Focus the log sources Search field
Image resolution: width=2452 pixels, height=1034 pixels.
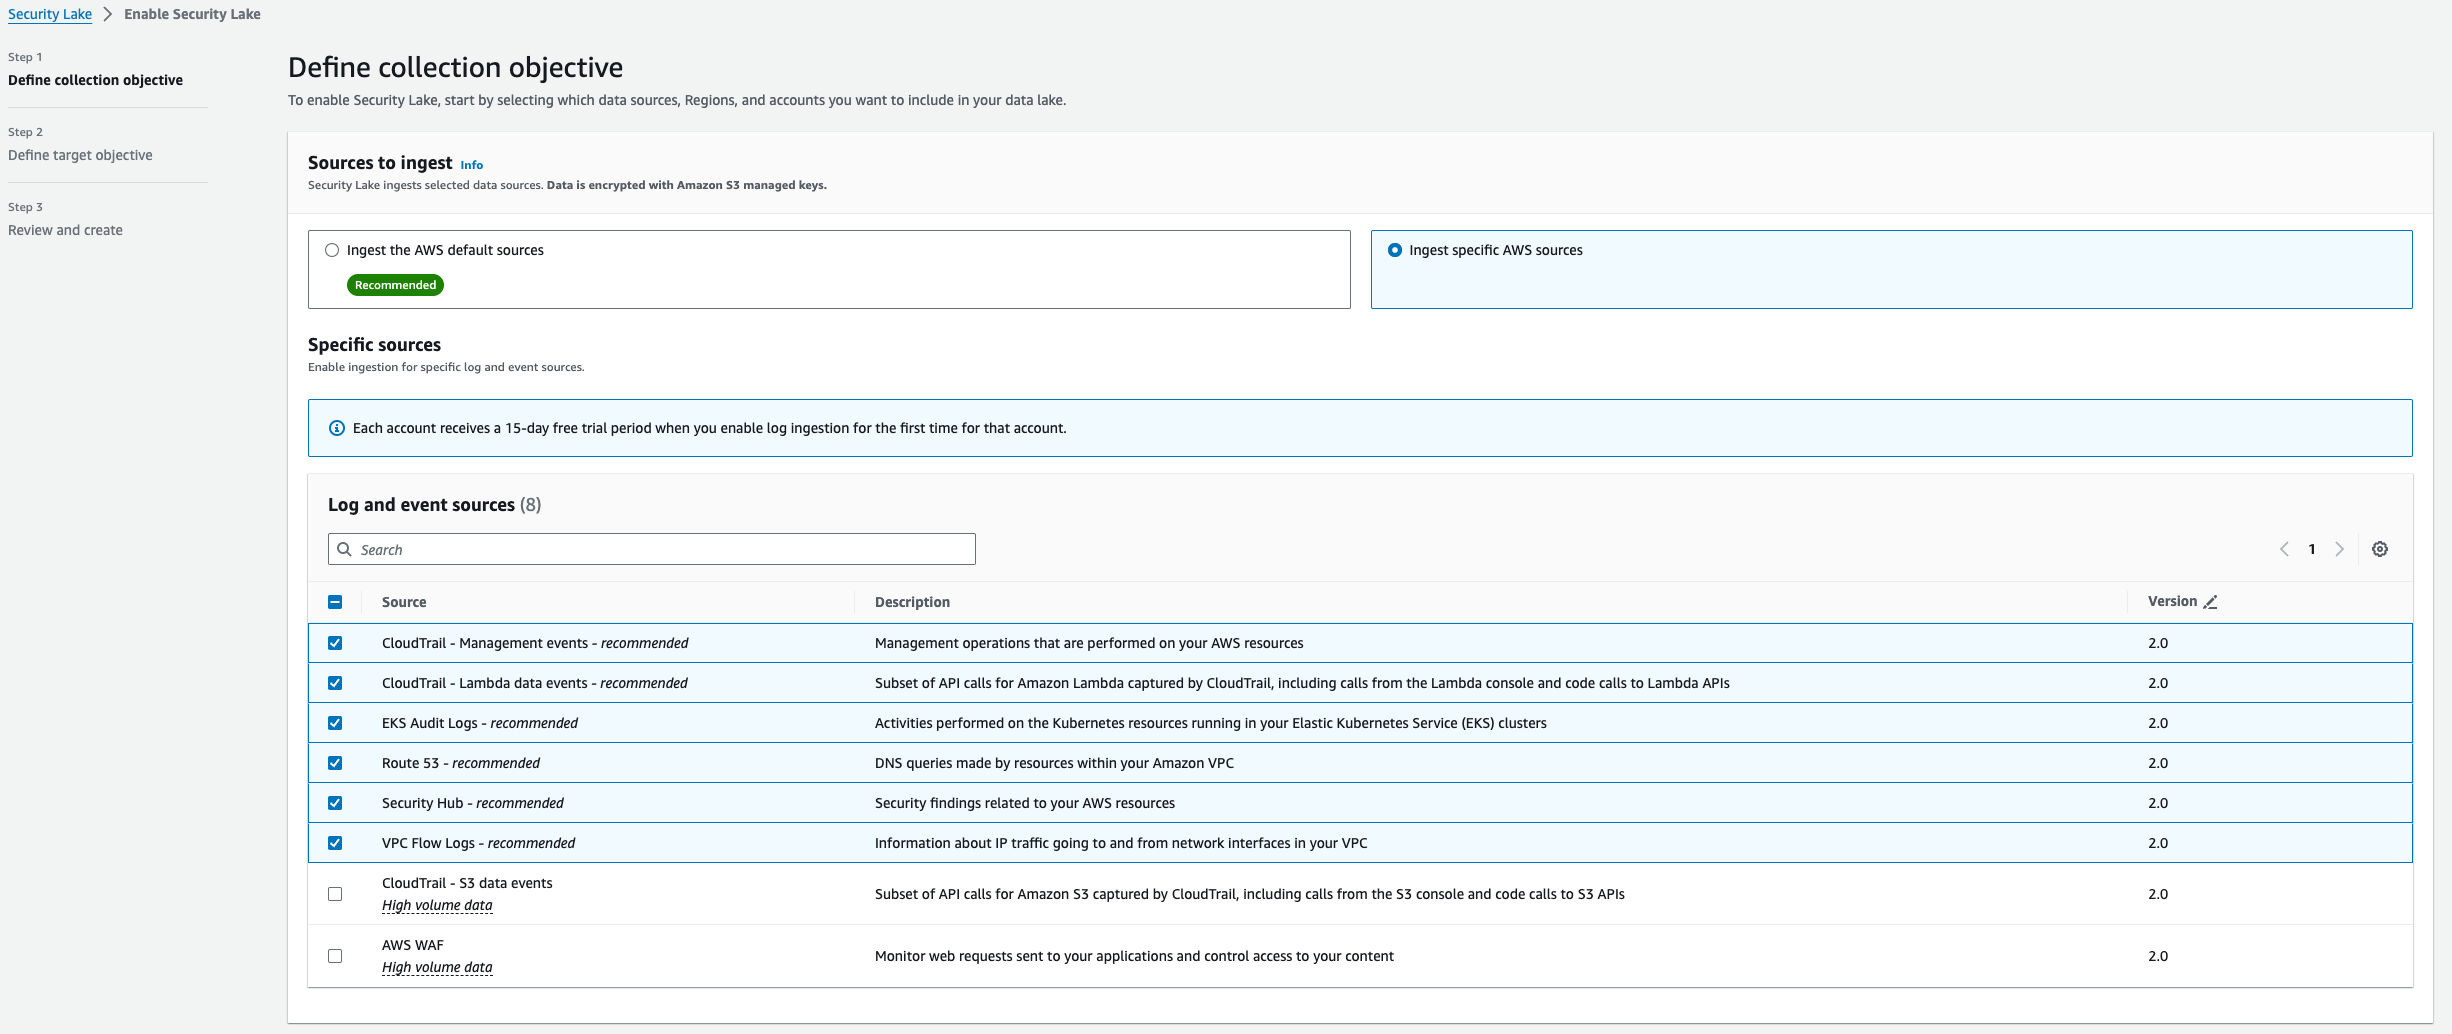point(652,549)
